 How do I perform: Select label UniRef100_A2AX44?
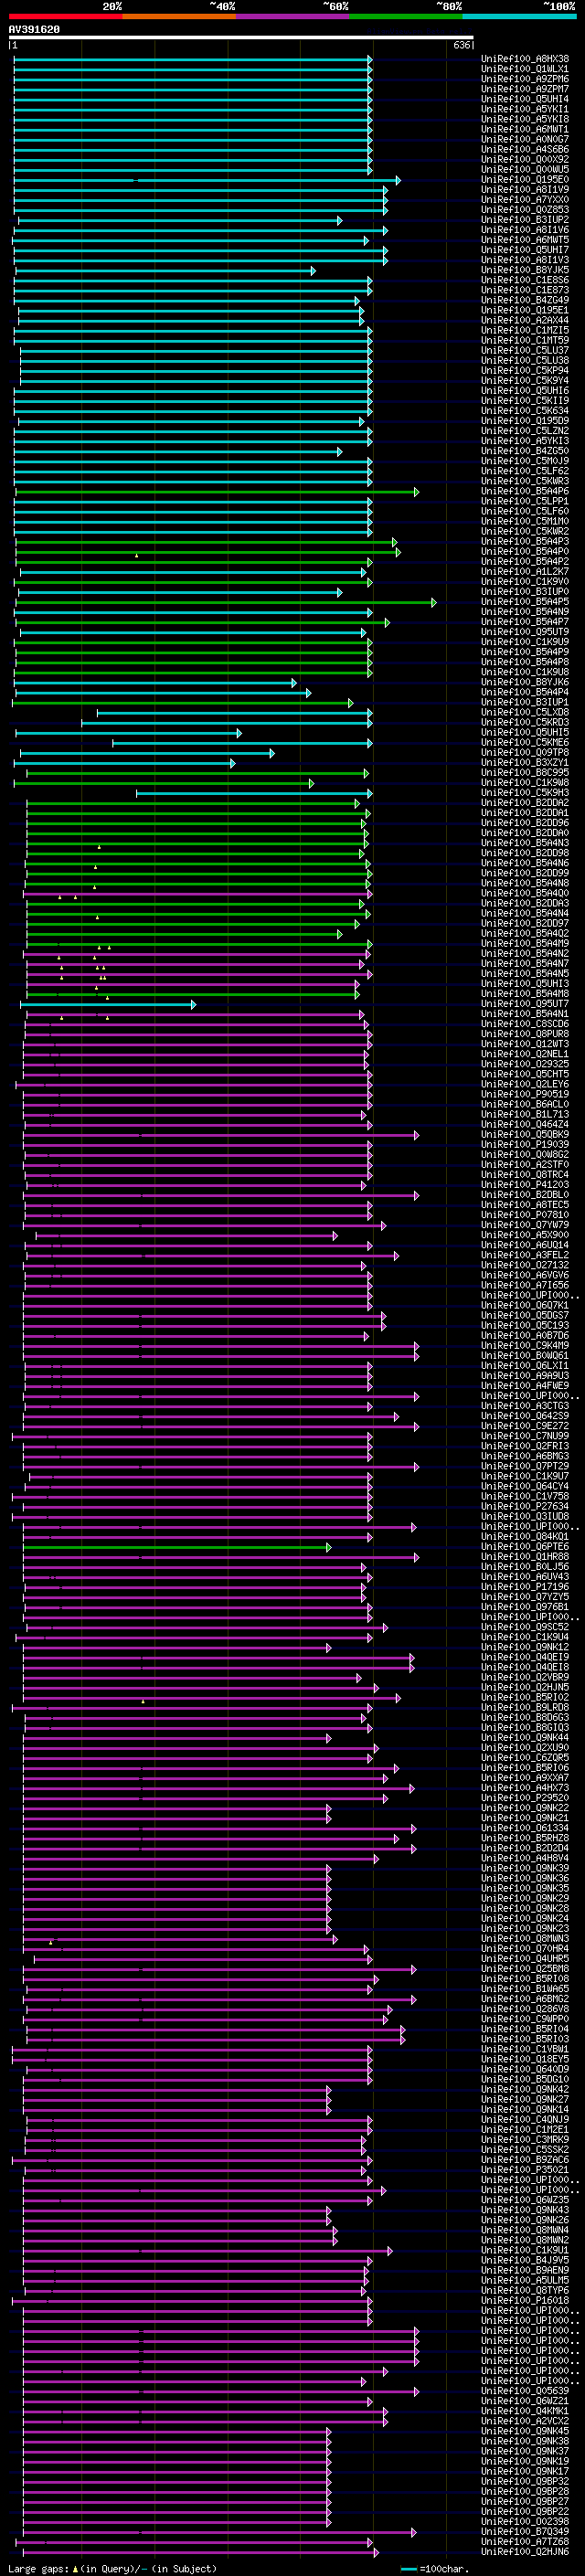[x=525, y=320]
